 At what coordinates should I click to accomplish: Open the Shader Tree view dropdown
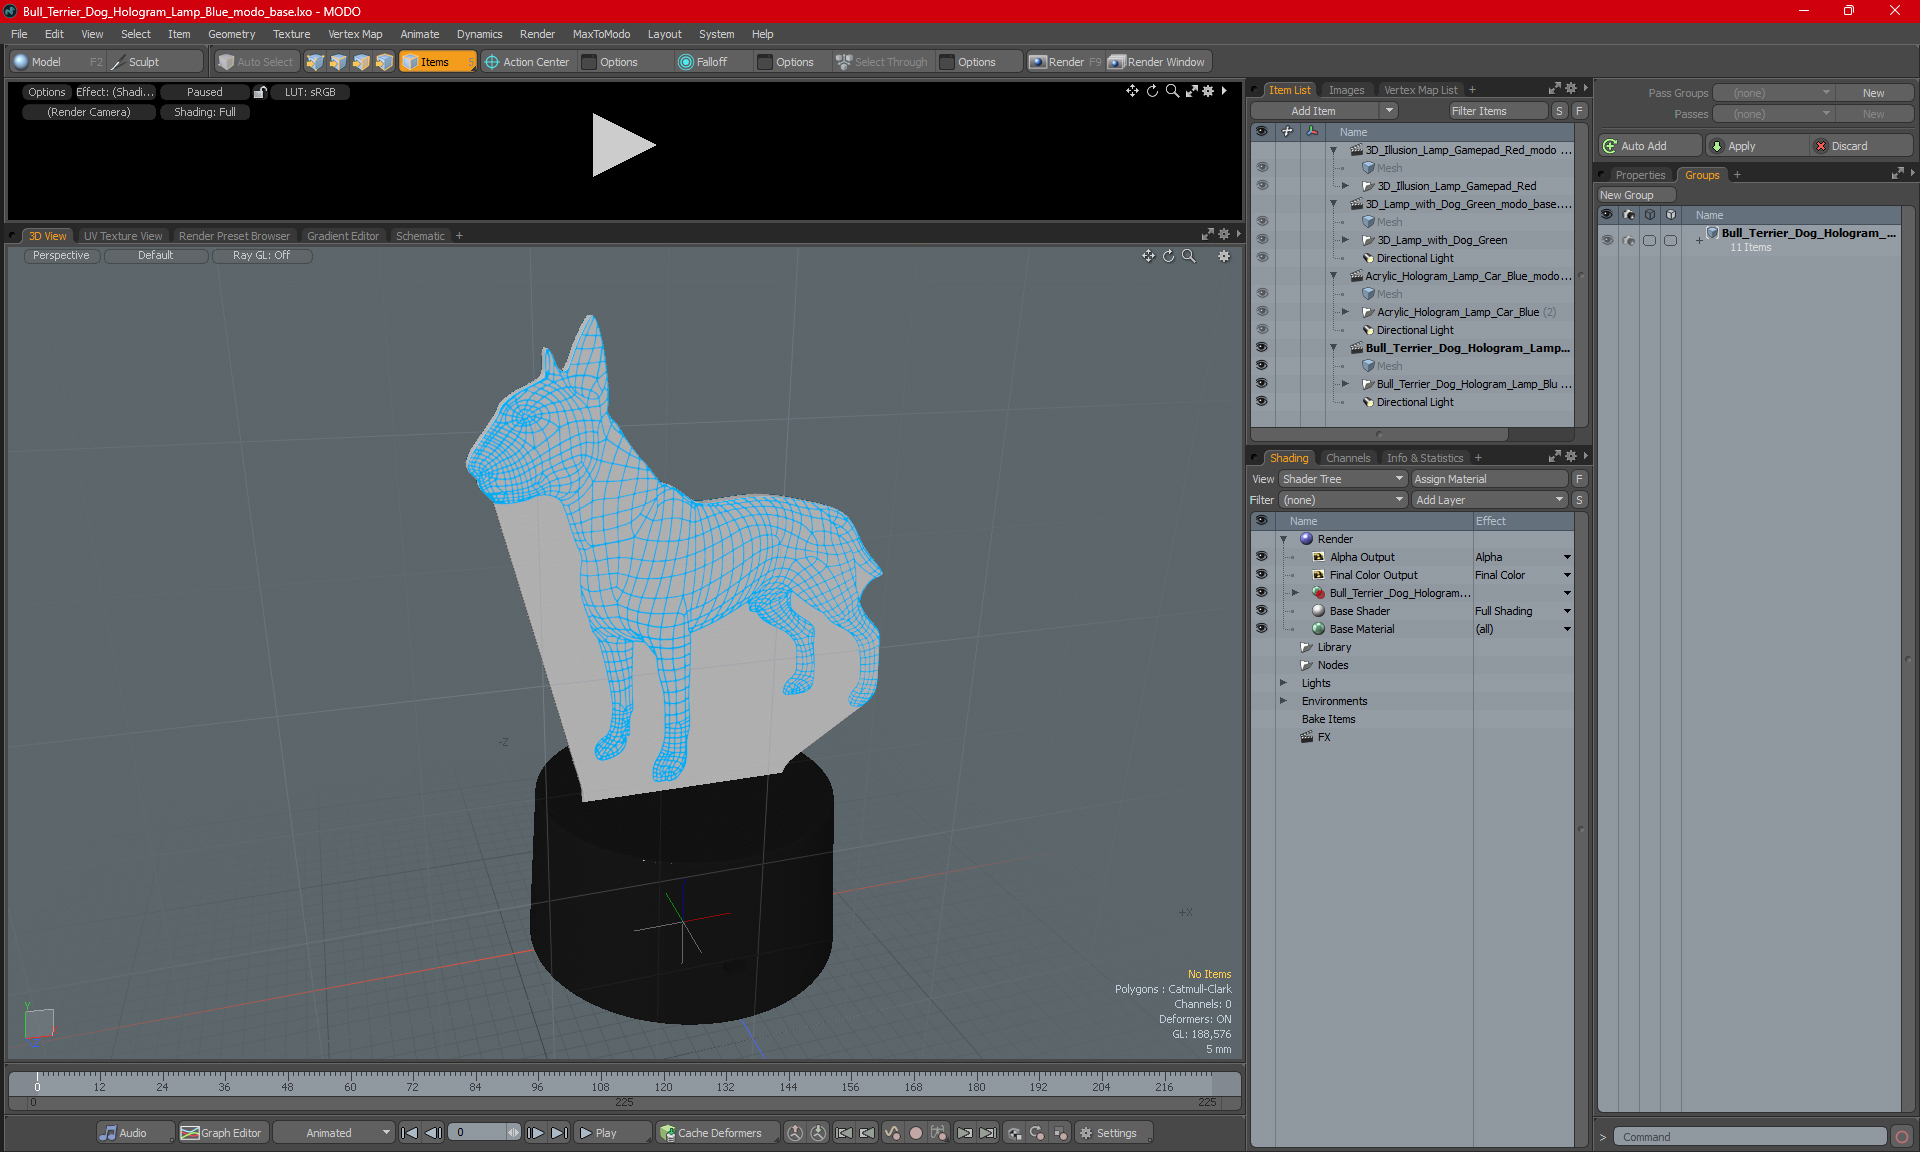click(1343, 479)
